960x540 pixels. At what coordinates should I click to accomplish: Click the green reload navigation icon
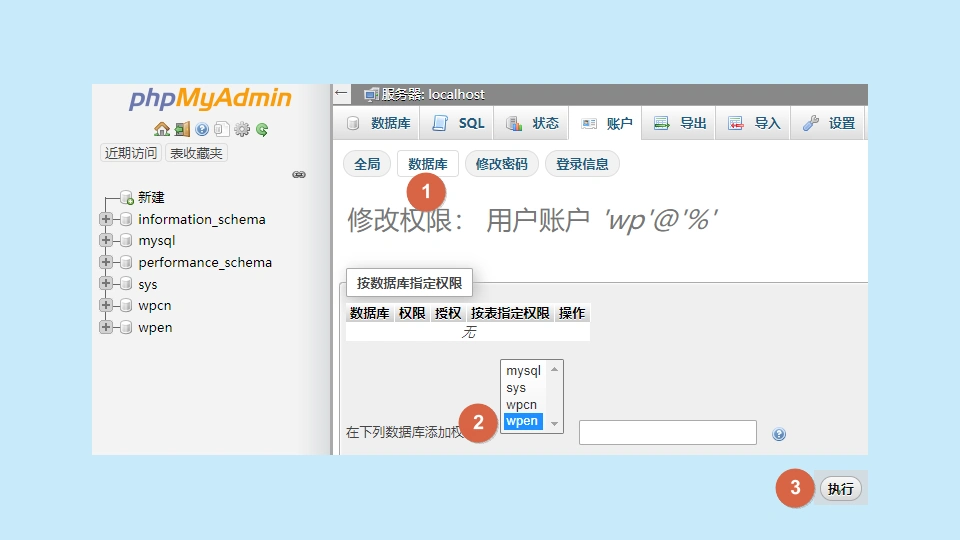coord(262,129)
